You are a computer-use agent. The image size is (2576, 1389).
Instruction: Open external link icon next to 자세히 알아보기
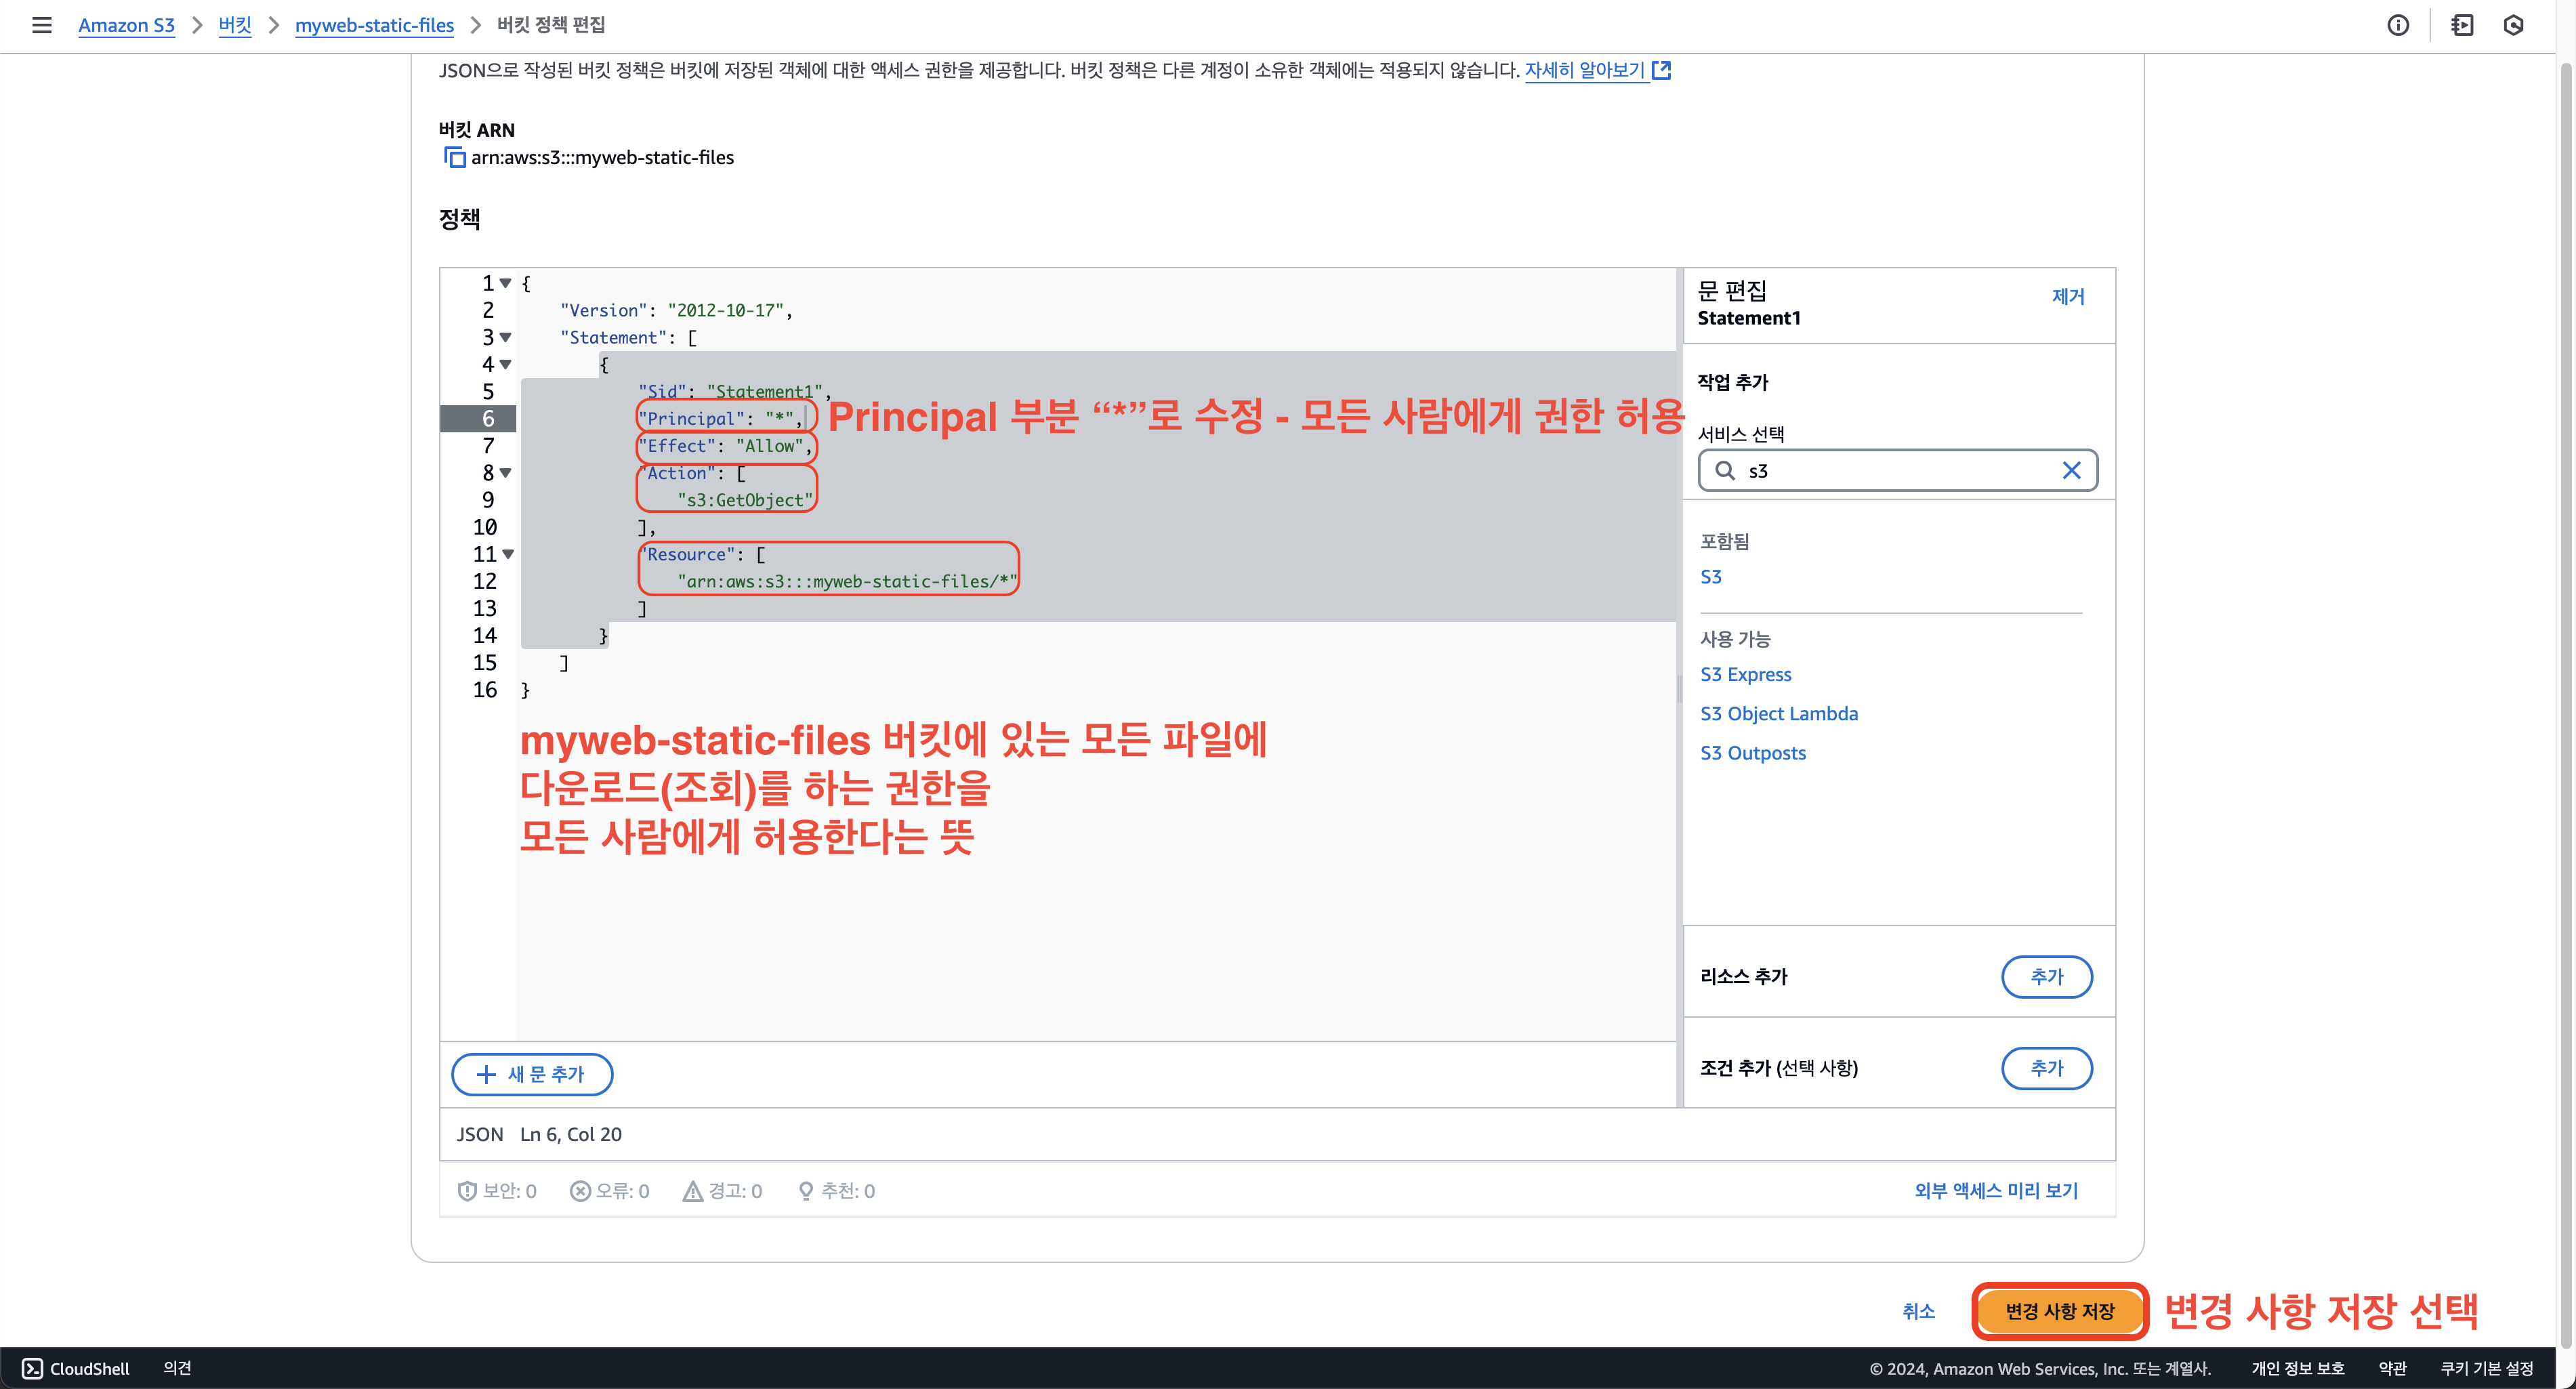1661,70
